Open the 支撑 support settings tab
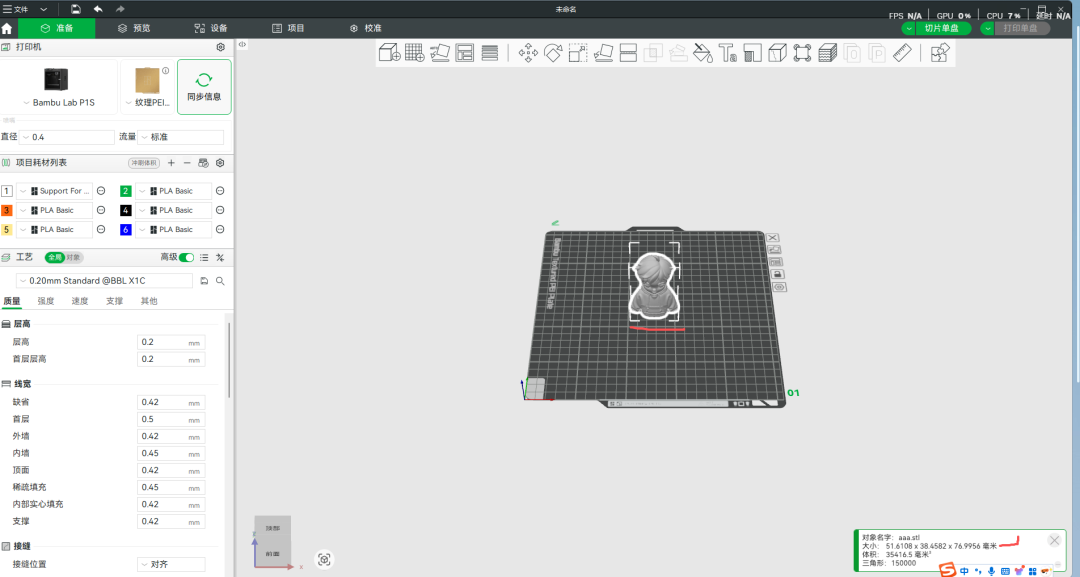The image size is (1080, 577). coord(114,301)
